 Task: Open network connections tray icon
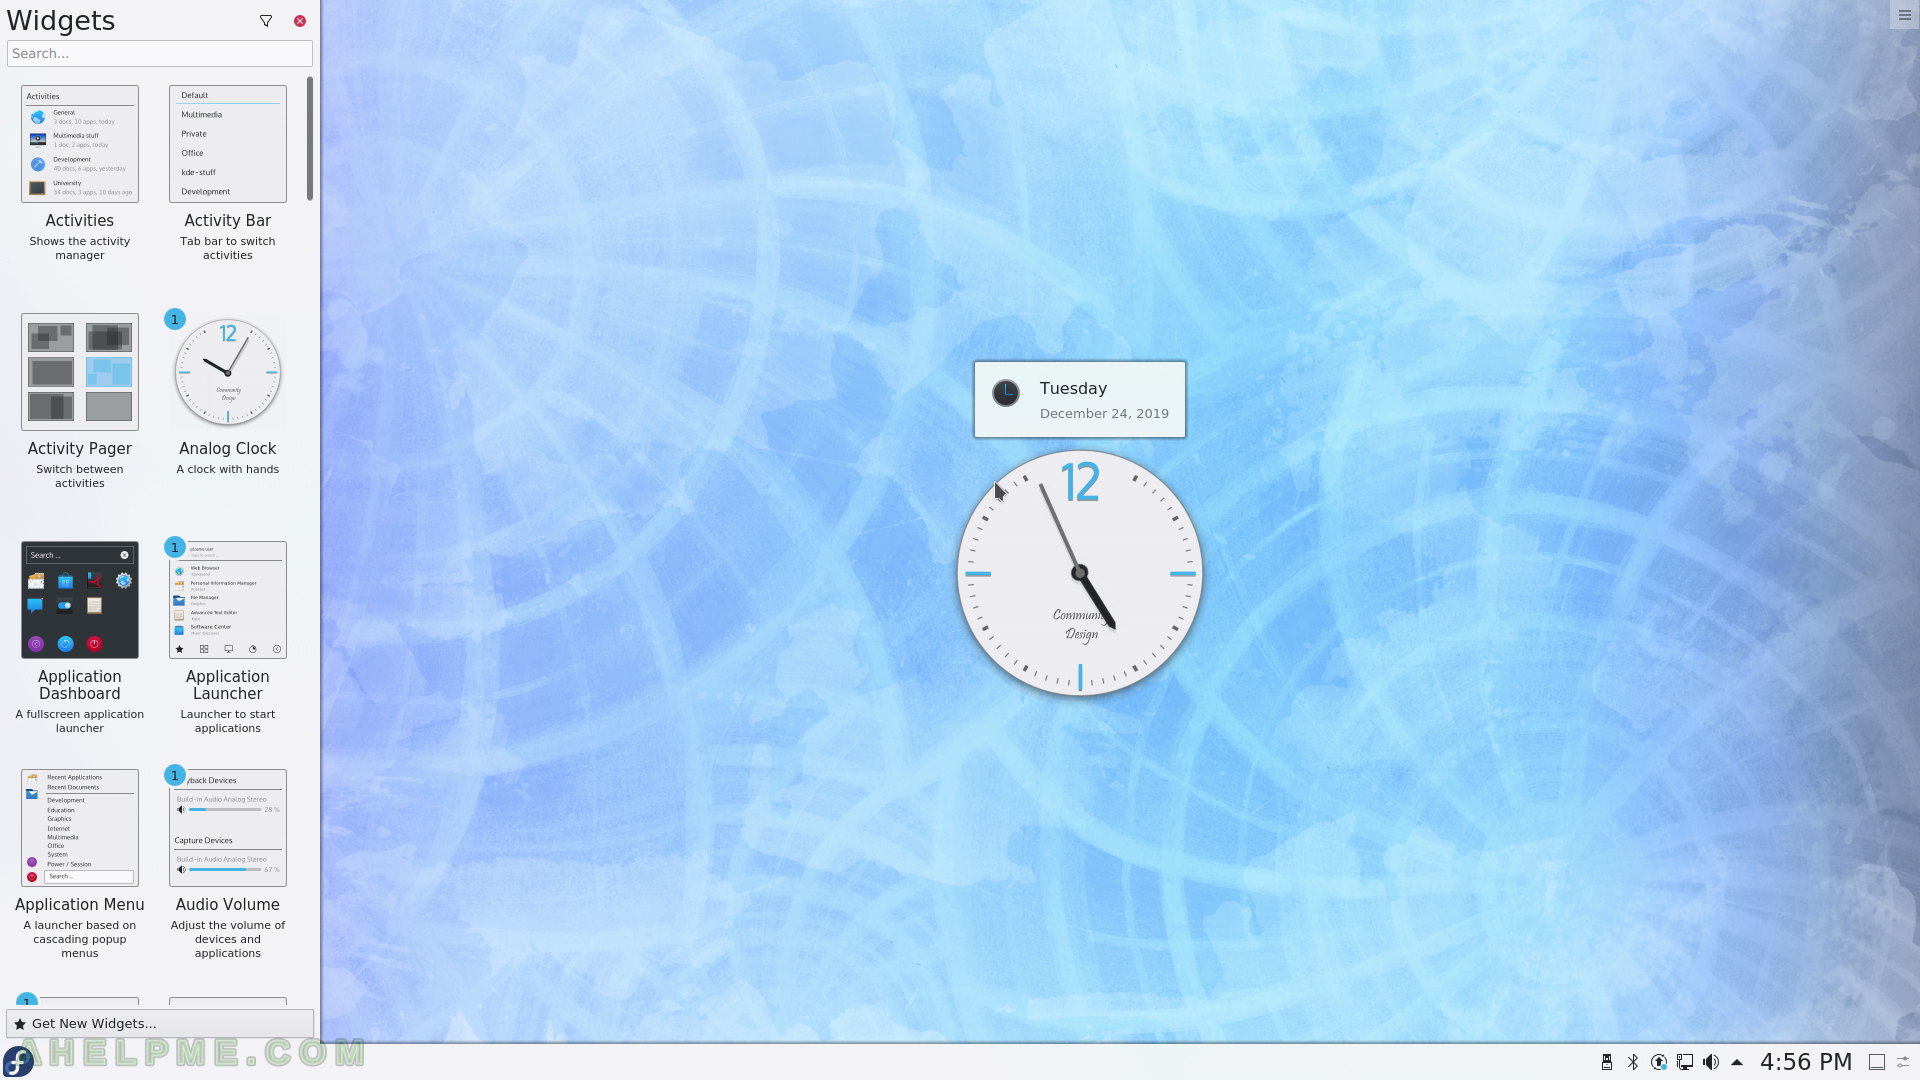click(1685, 1062)
